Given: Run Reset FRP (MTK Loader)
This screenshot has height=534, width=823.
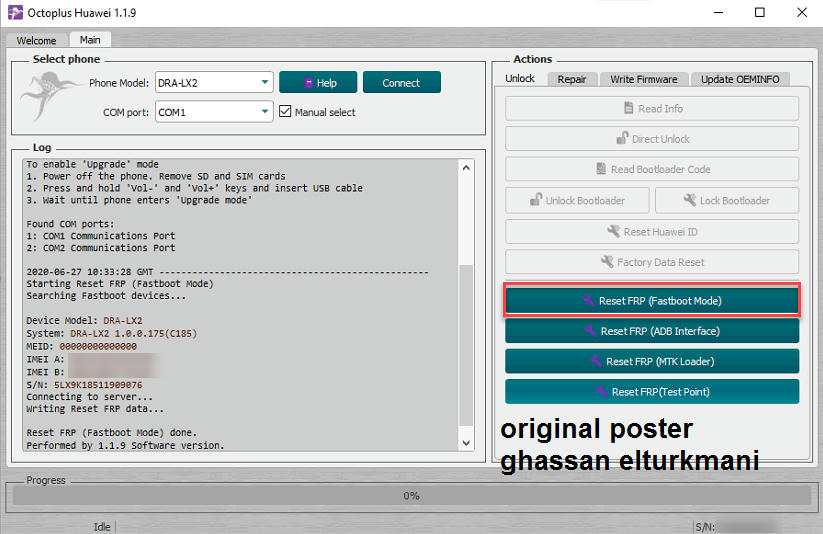Looking at the screenshot, I should pyautogui.click(x=652, y=361).
